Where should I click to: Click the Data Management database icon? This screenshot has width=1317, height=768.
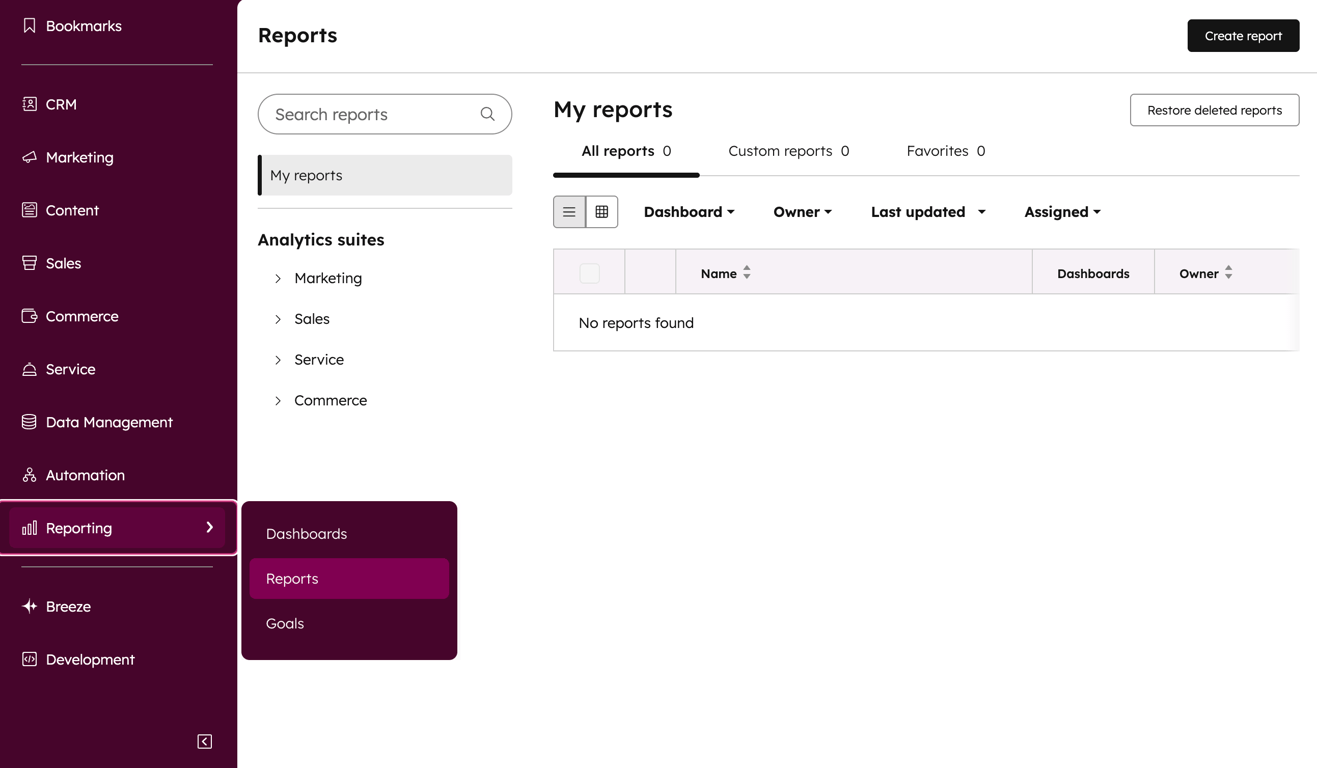(29, 422)
